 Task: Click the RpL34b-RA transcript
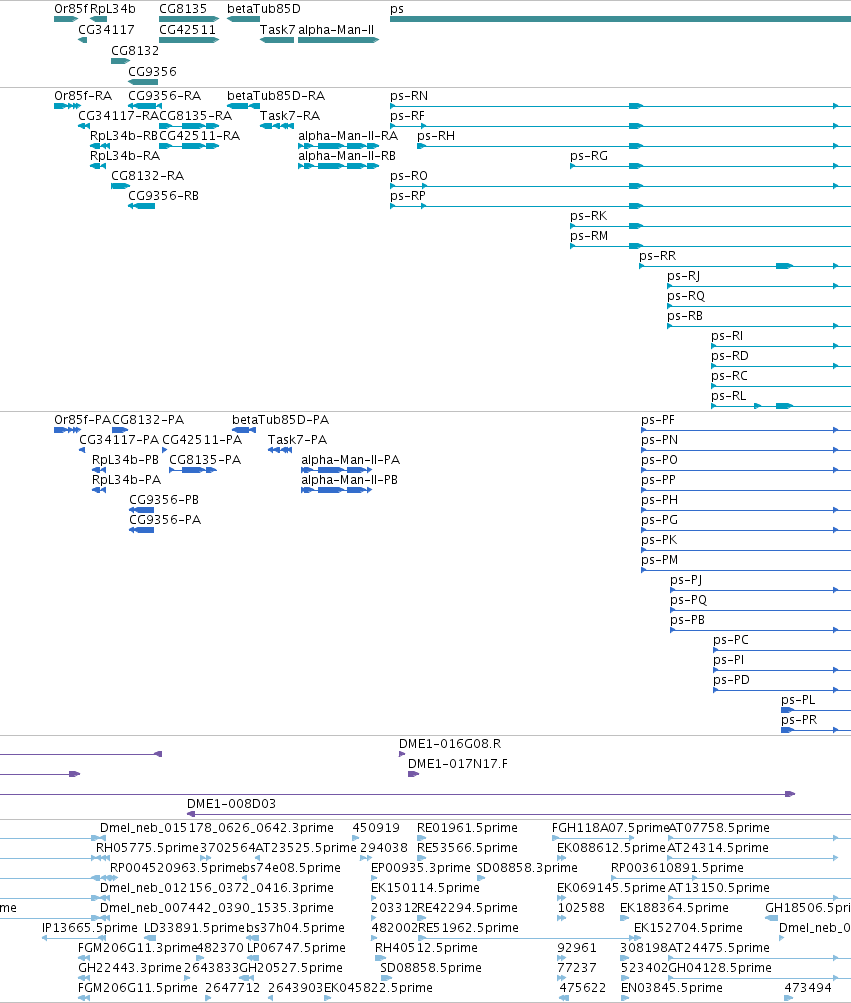100,166
